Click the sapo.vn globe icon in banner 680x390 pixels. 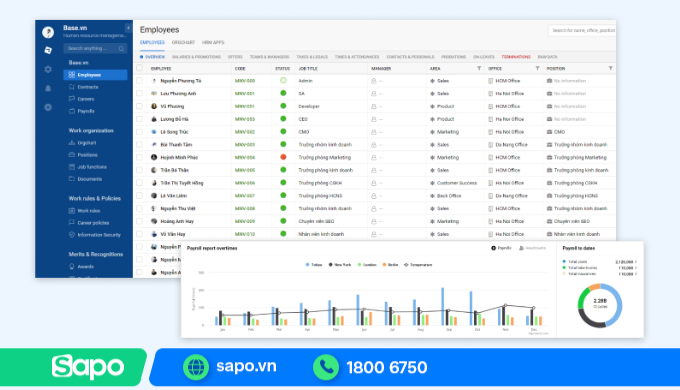pyautogui.click(x=196, y=367)
